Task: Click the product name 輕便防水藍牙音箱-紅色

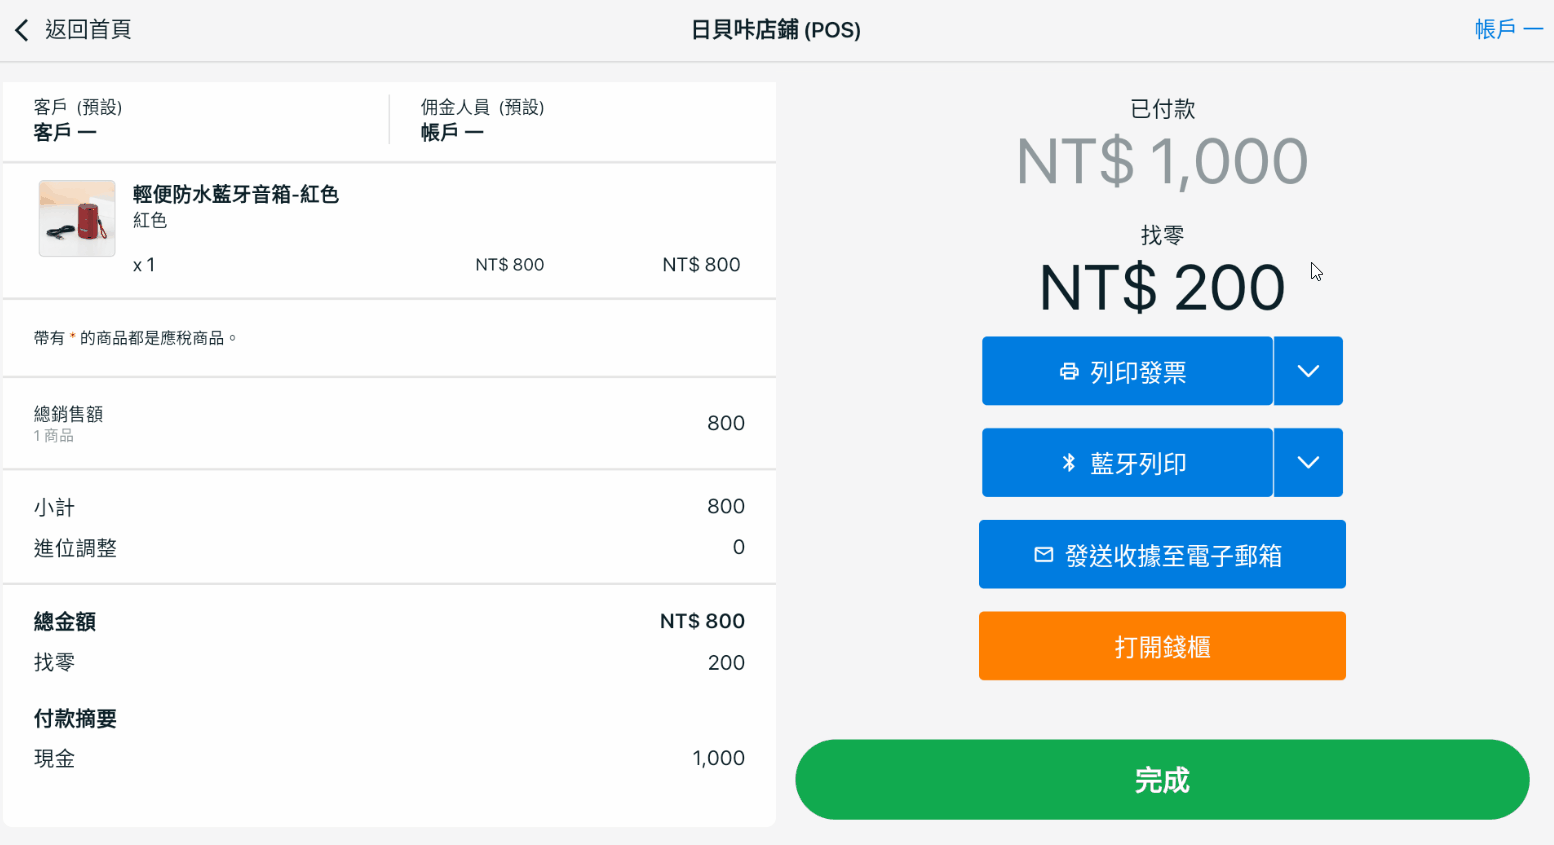Action: click(x=236, y=194)
